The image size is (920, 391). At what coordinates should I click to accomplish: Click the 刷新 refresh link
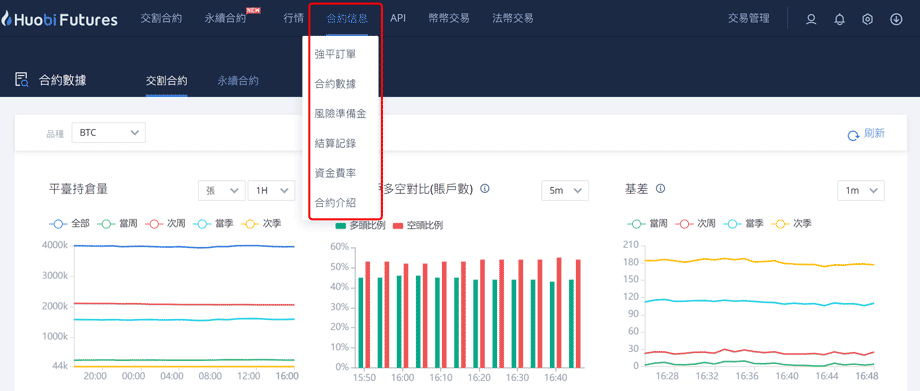coord(874,133)
